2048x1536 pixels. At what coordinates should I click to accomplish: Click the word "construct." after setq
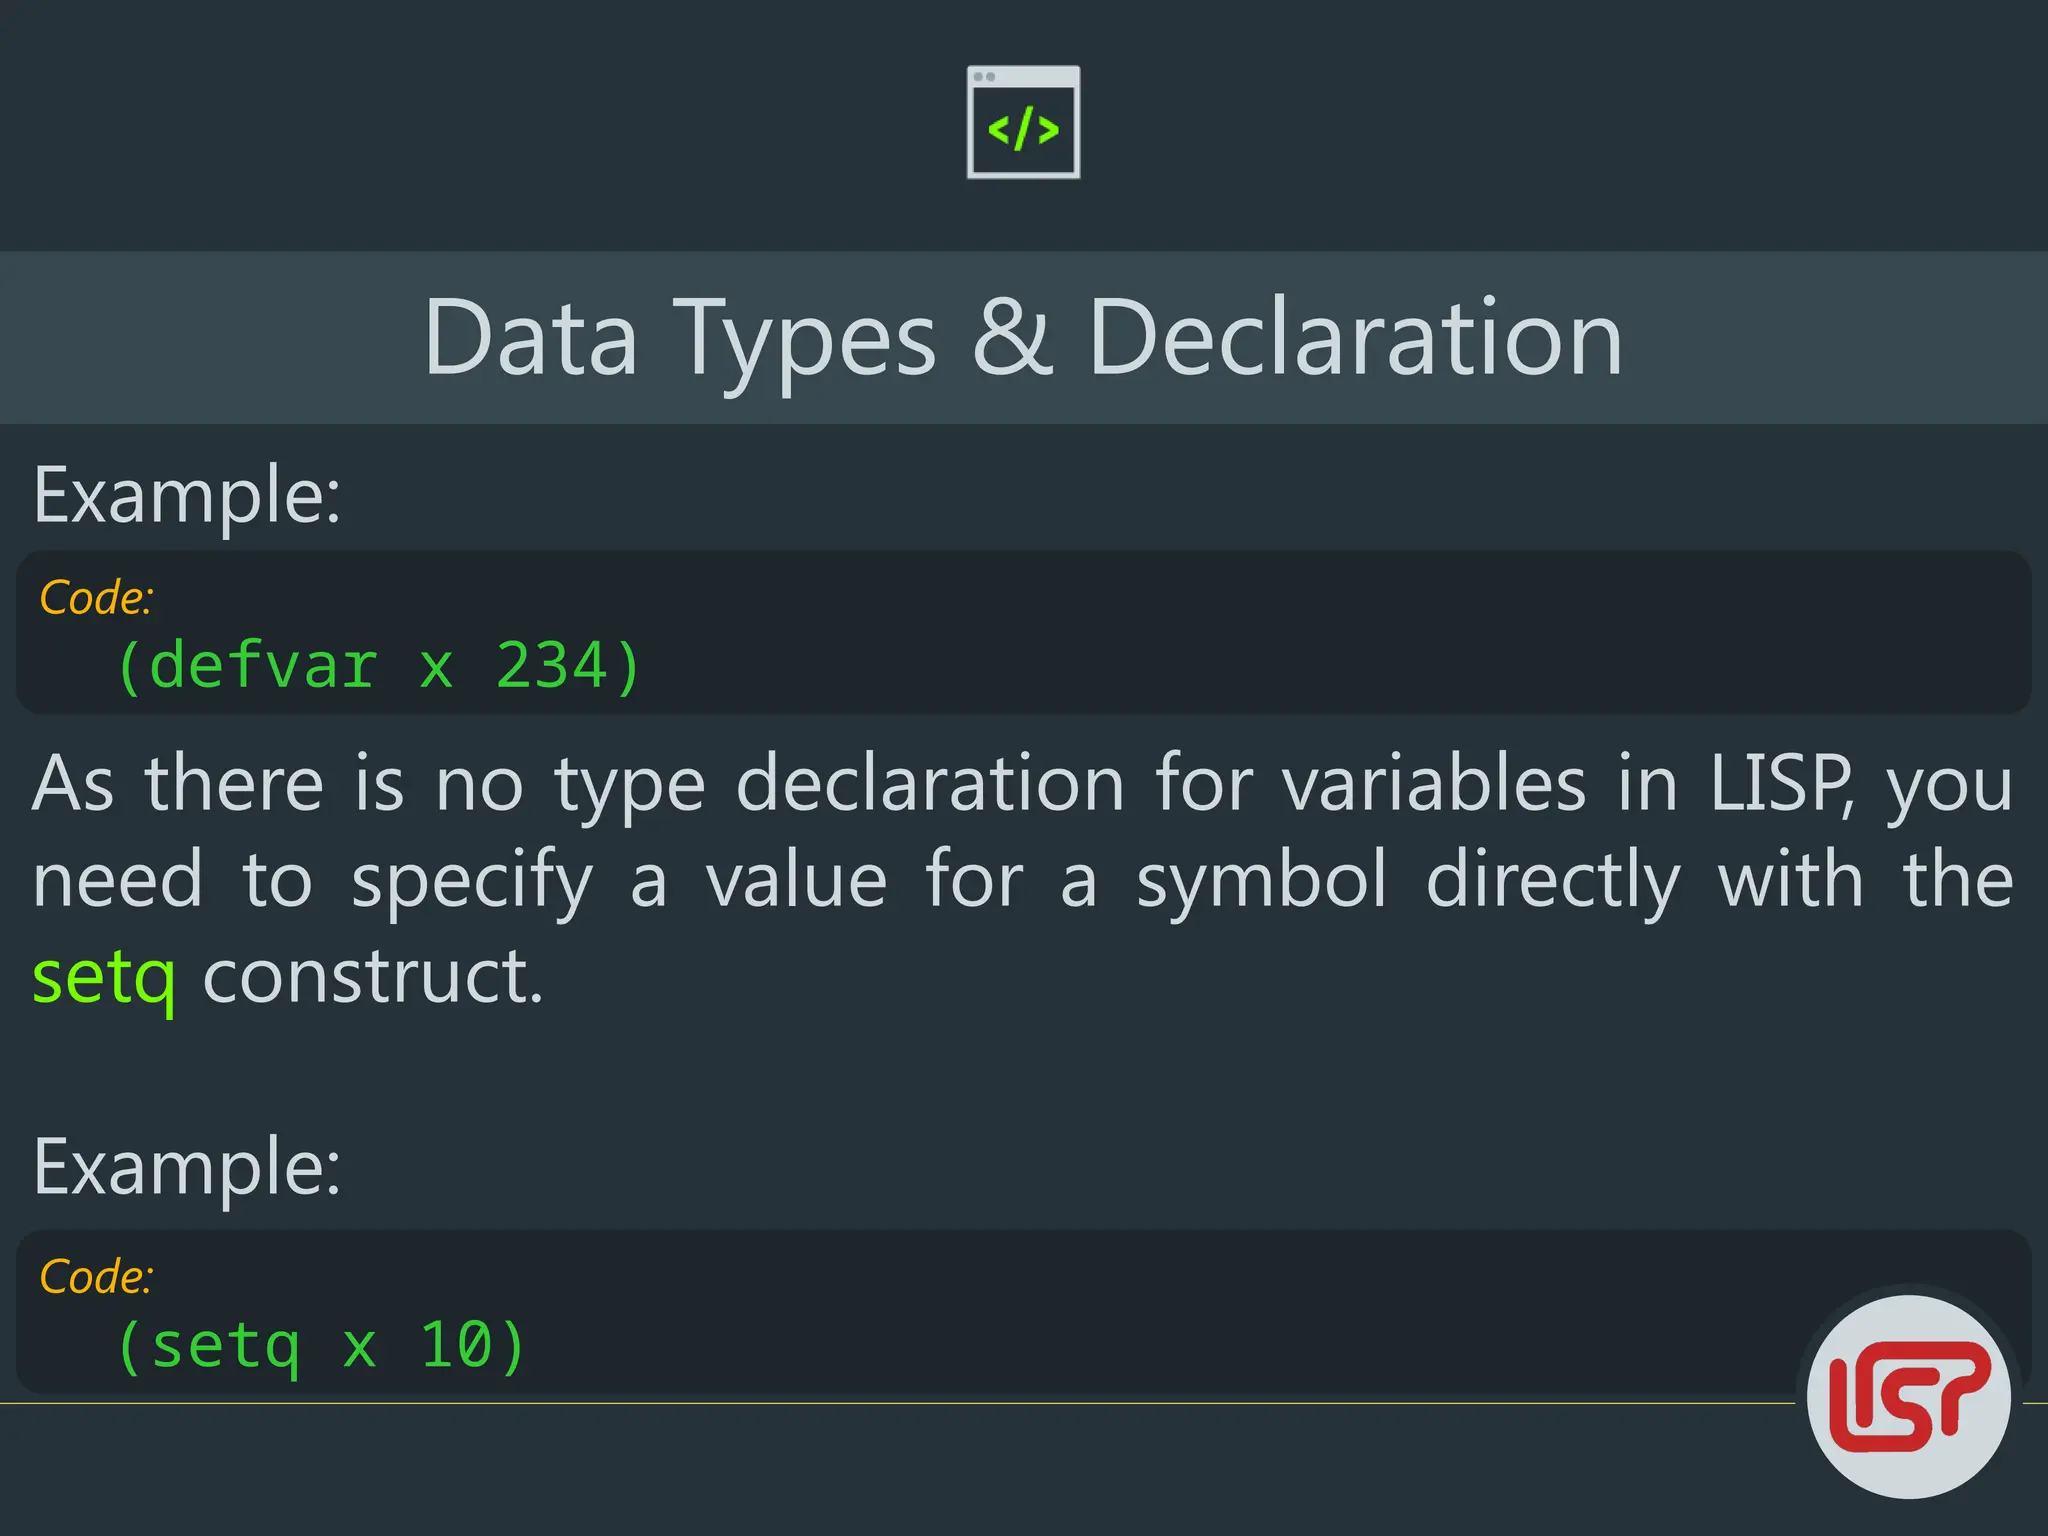coord(373,976)
